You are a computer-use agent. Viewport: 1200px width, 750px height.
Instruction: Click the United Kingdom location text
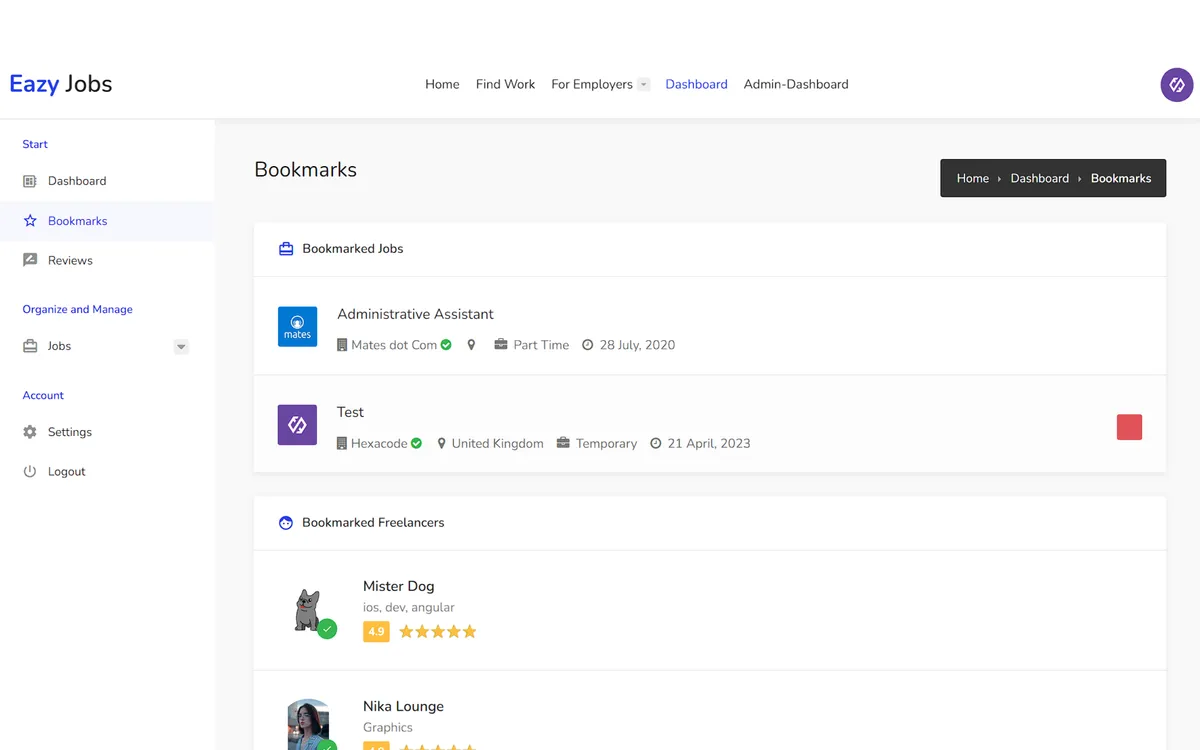point(497,443)
